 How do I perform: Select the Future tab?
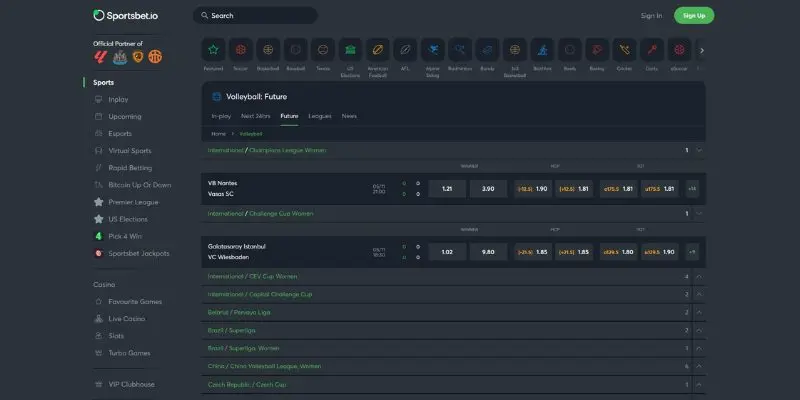point(289,116)
